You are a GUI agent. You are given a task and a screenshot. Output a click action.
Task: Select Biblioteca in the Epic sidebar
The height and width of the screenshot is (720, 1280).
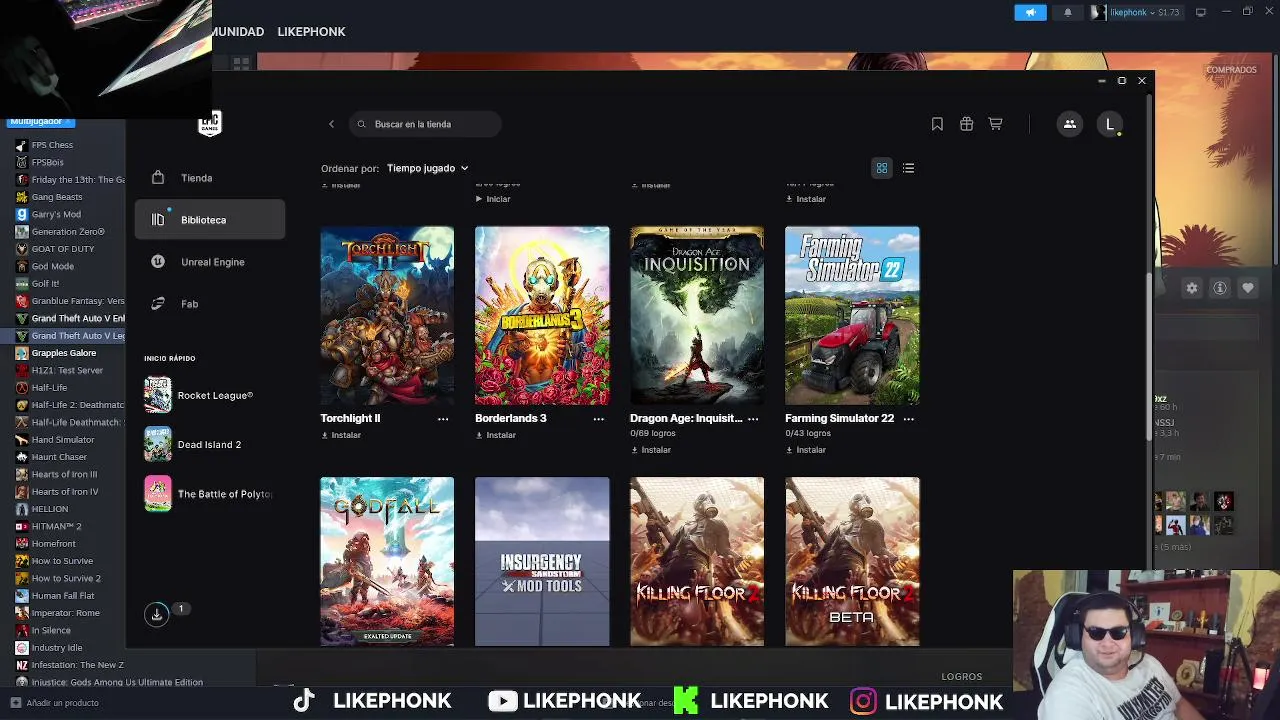[x=210, y=220]
